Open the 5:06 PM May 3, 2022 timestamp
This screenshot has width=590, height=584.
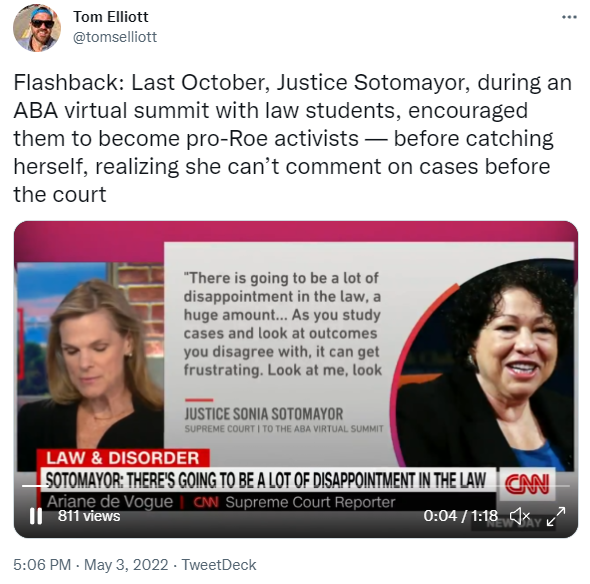pos(91,565)
